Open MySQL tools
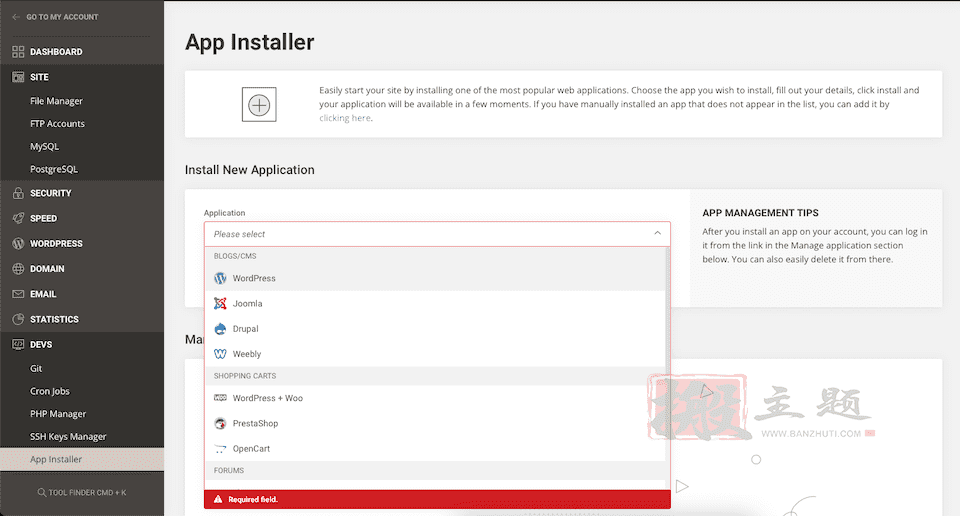Image resolution: width=960 pixels, height=516 pixels. coord(45,146)
